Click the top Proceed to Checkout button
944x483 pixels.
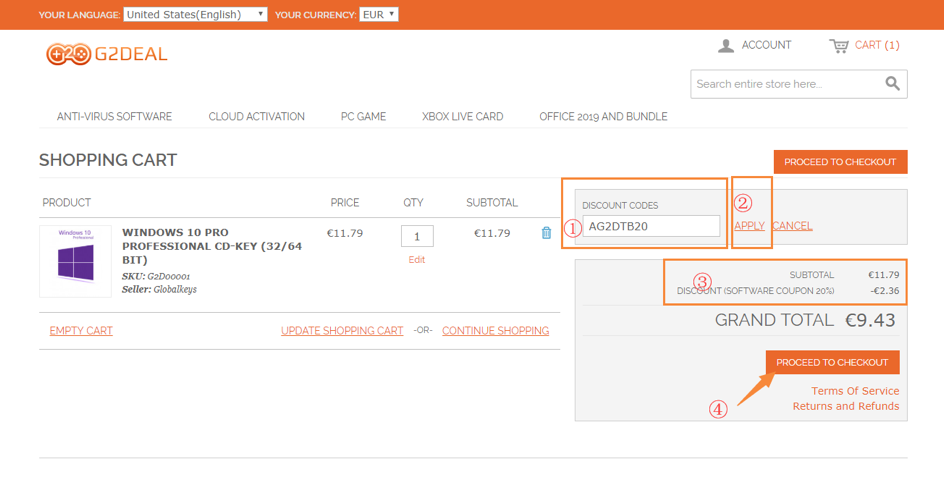tap(840, 162)
